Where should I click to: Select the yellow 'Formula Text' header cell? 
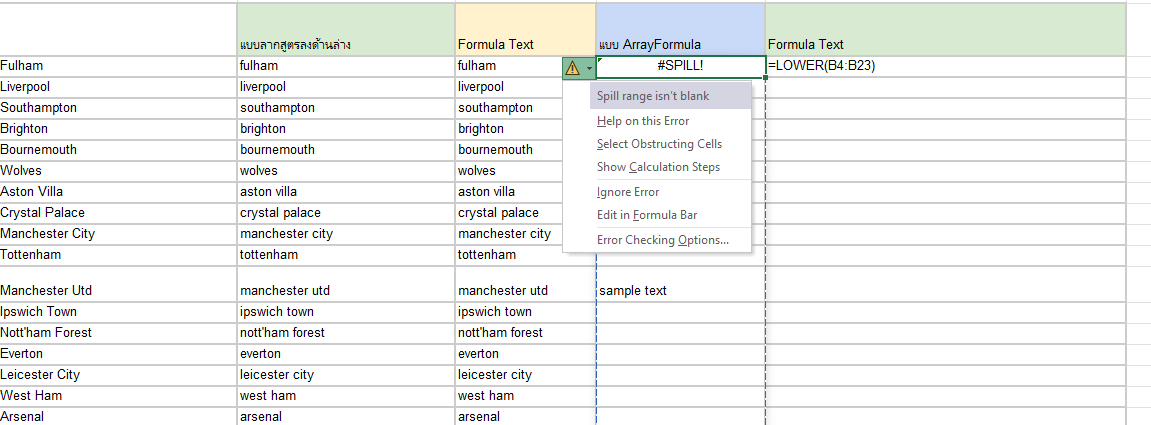[526, 29]
